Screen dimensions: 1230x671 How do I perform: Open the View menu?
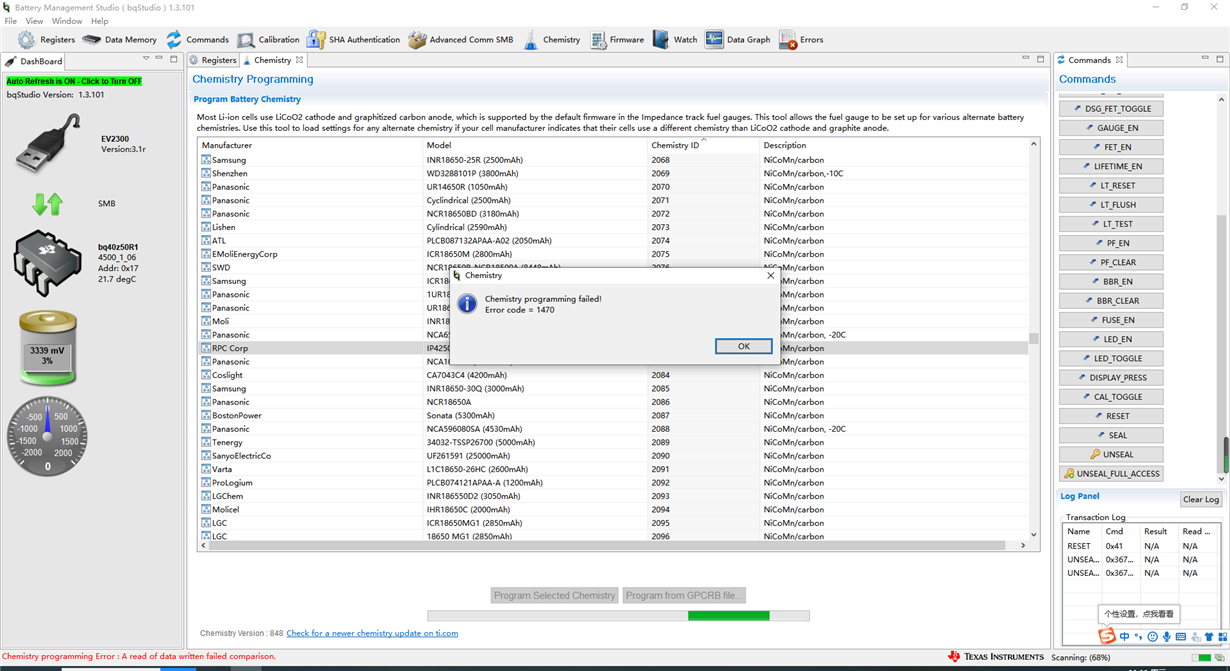point(34,21)
